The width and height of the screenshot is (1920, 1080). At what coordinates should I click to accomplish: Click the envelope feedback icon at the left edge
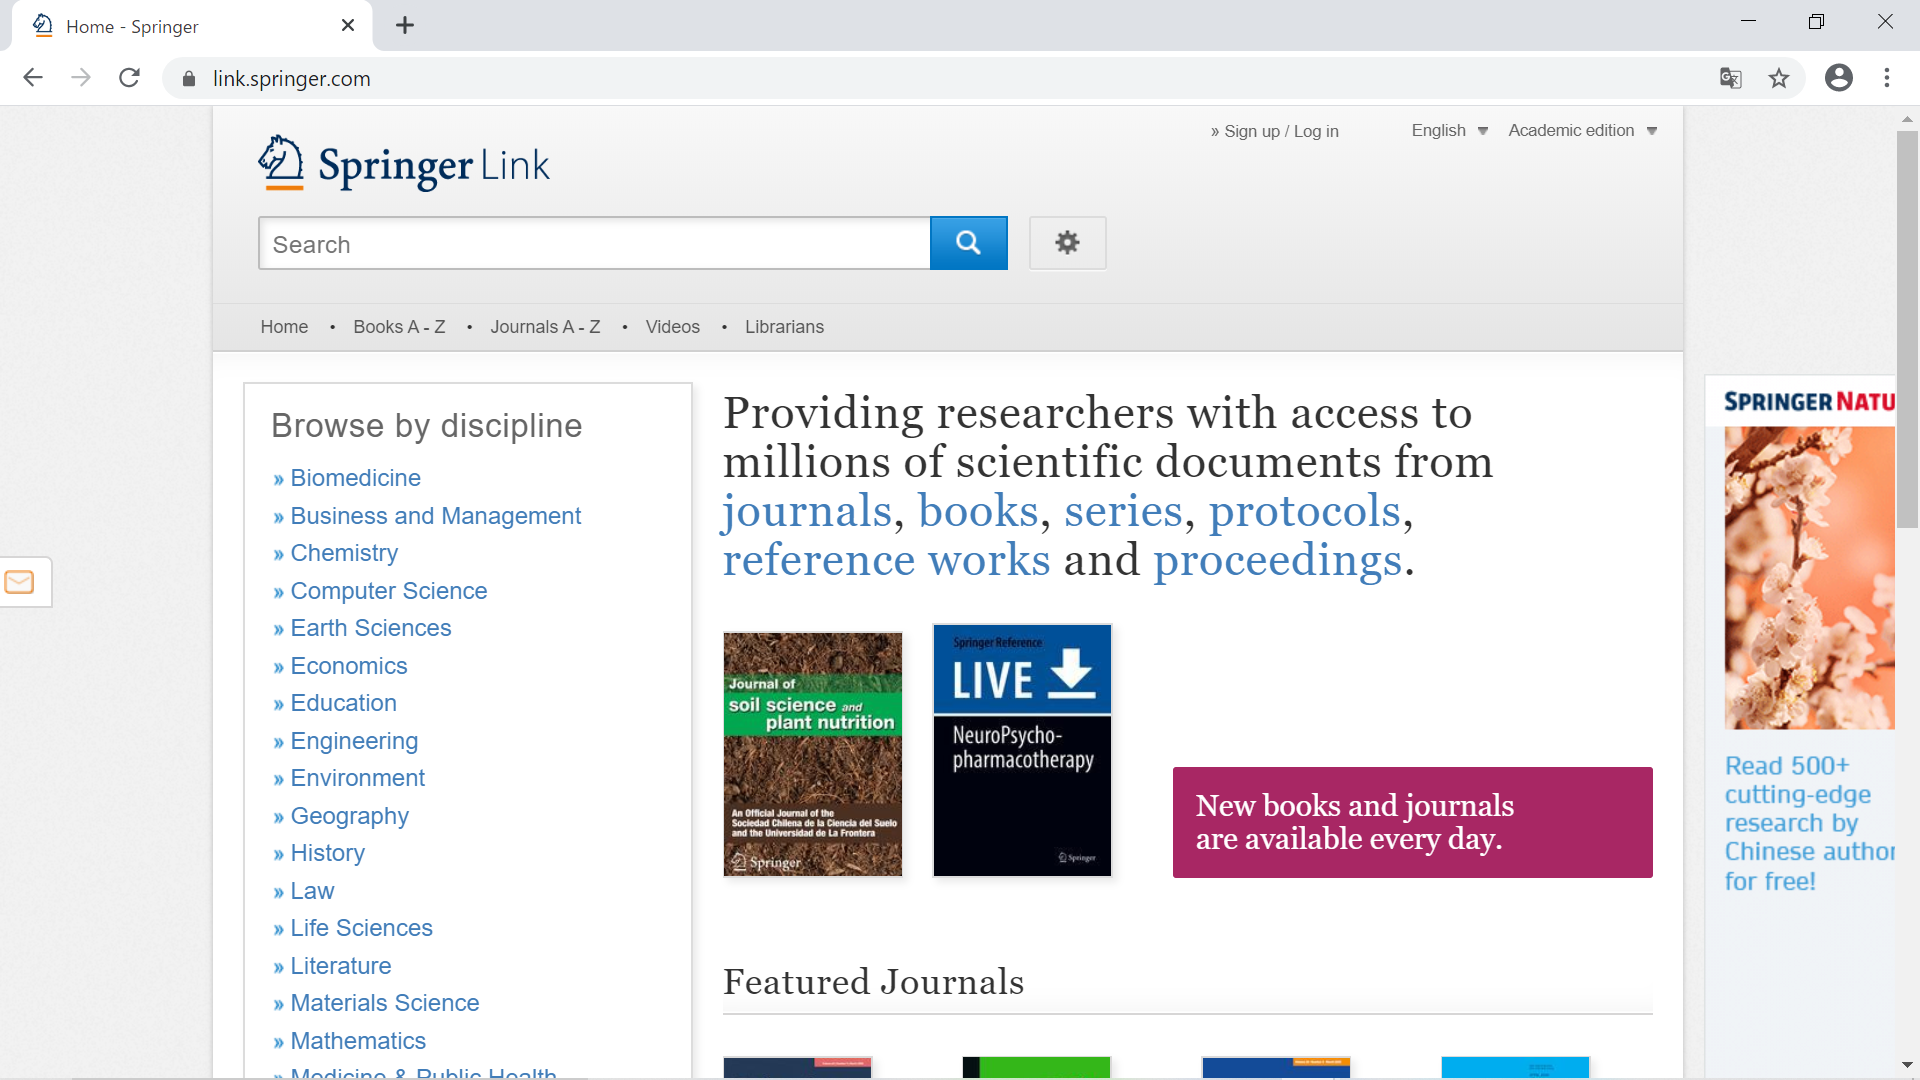pos(20,582)
